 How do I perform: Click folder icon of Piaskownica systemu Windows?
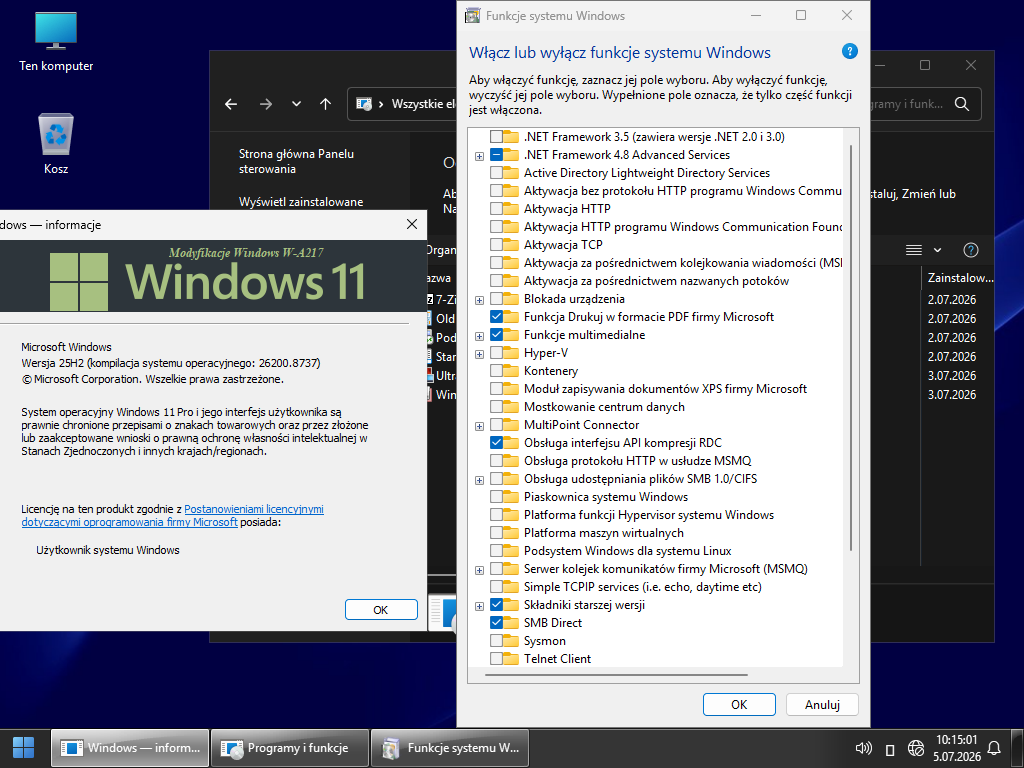[x=511, y=497]
